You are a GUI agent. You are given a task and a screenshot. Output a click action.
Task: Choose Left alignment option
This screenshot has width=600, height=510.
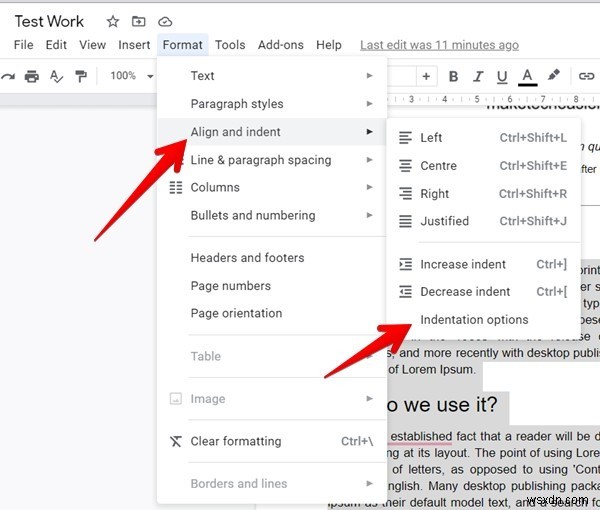[x=484, y=138]
